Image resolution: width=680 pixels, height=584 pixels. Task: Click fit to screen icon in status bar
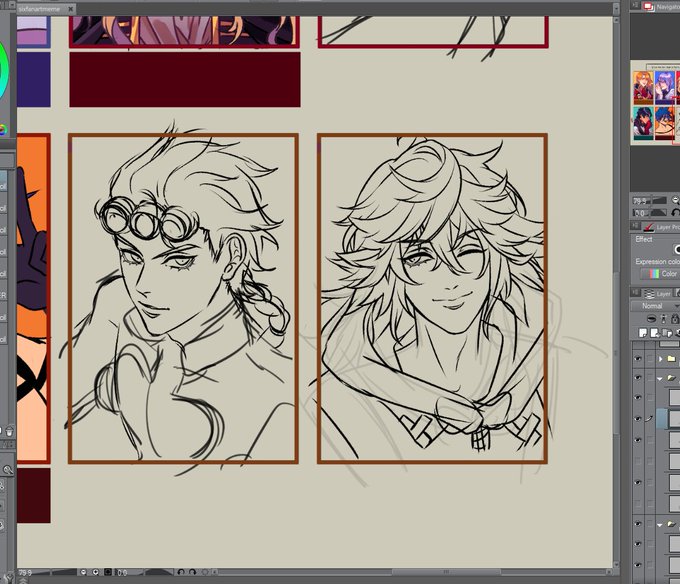[108, 572]
